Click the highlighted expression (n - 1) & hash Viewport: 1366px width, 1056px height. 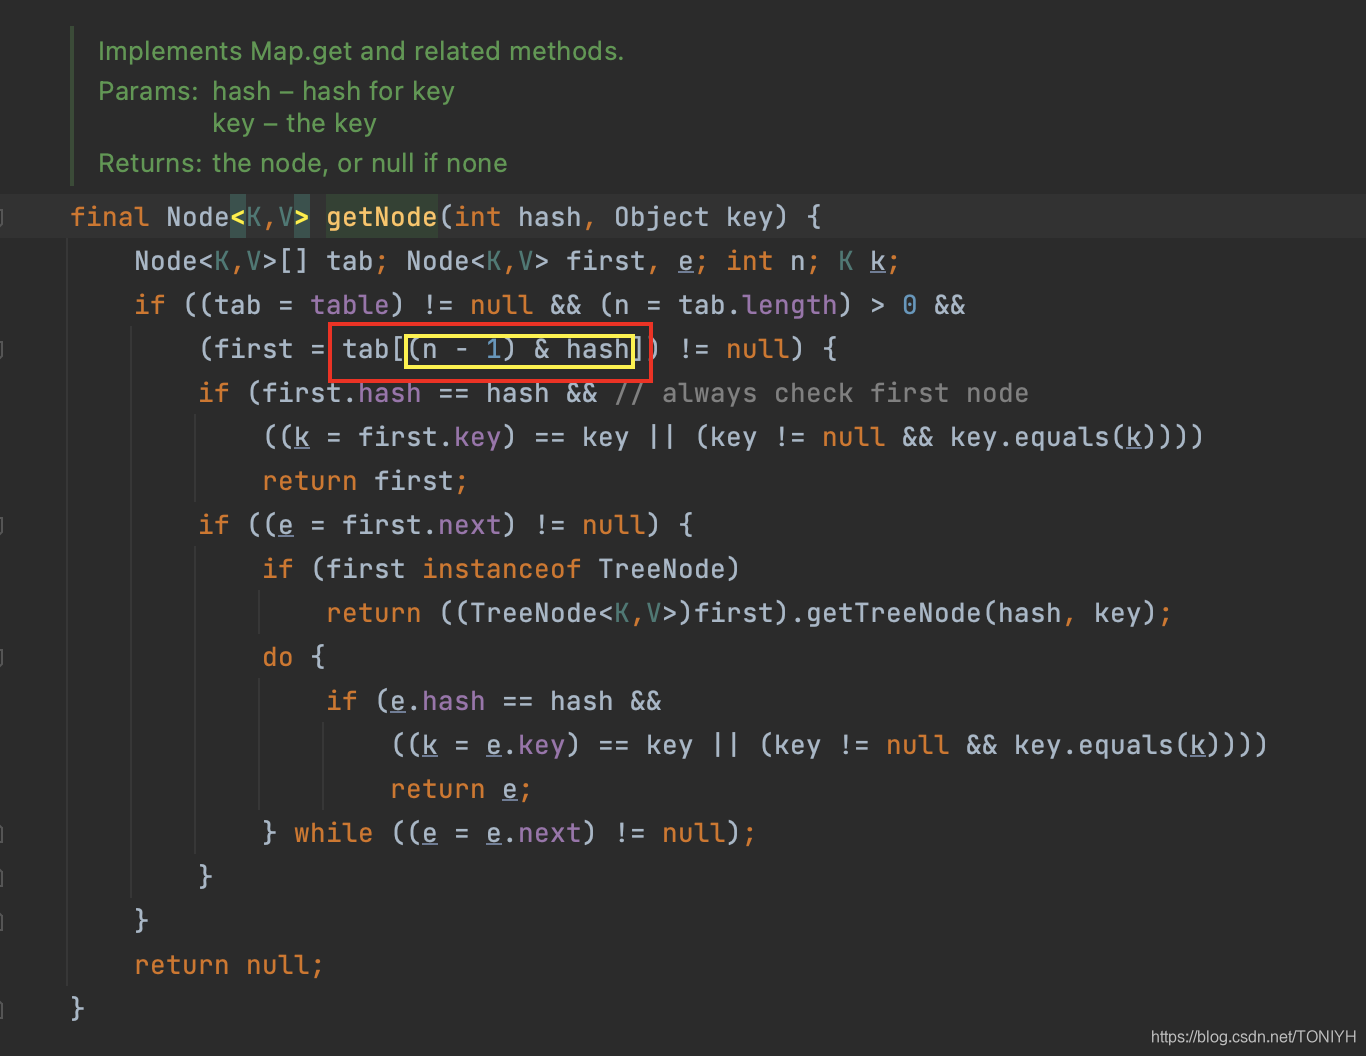pyautogui.click(x=518, y=349)
